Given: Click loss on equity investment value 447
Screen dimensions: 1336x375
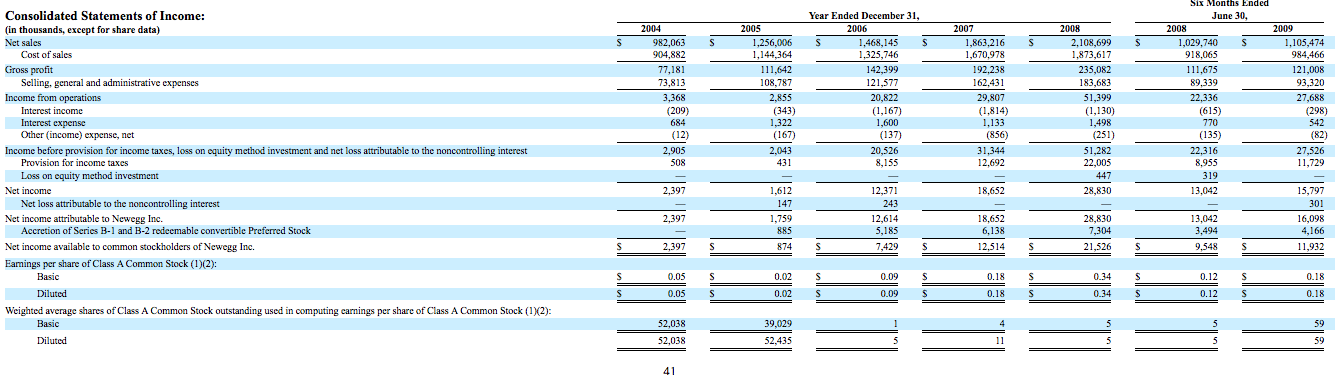Looking at the screenshot, I should point(1103,175).
